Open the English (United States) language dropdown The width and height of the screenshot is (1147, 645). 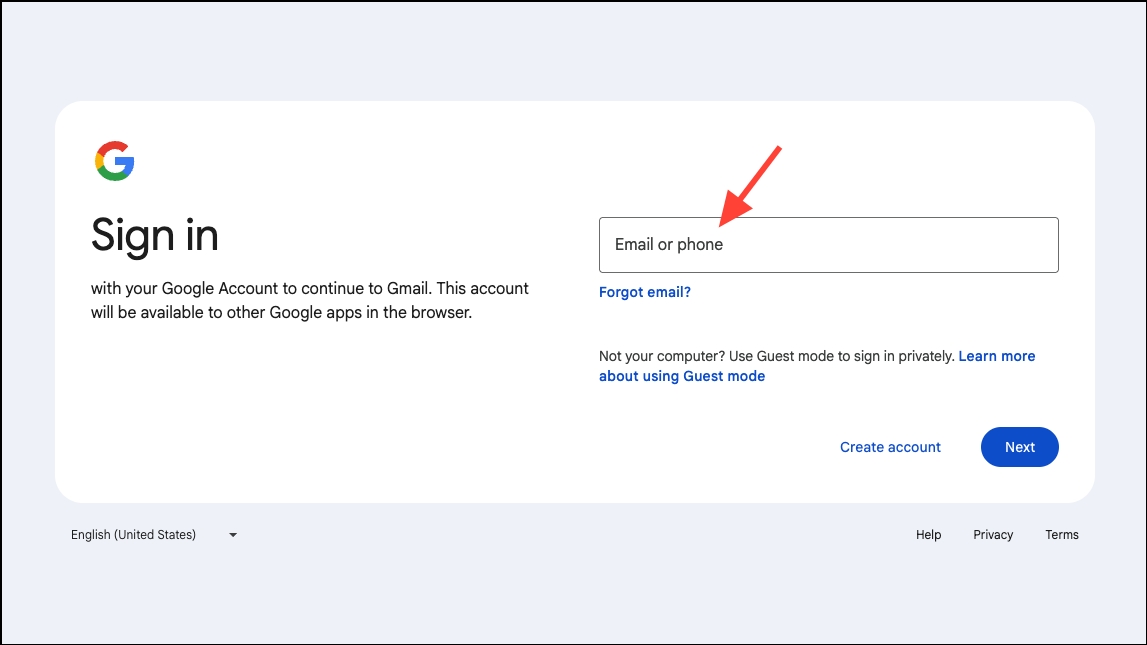pos(154,535)
